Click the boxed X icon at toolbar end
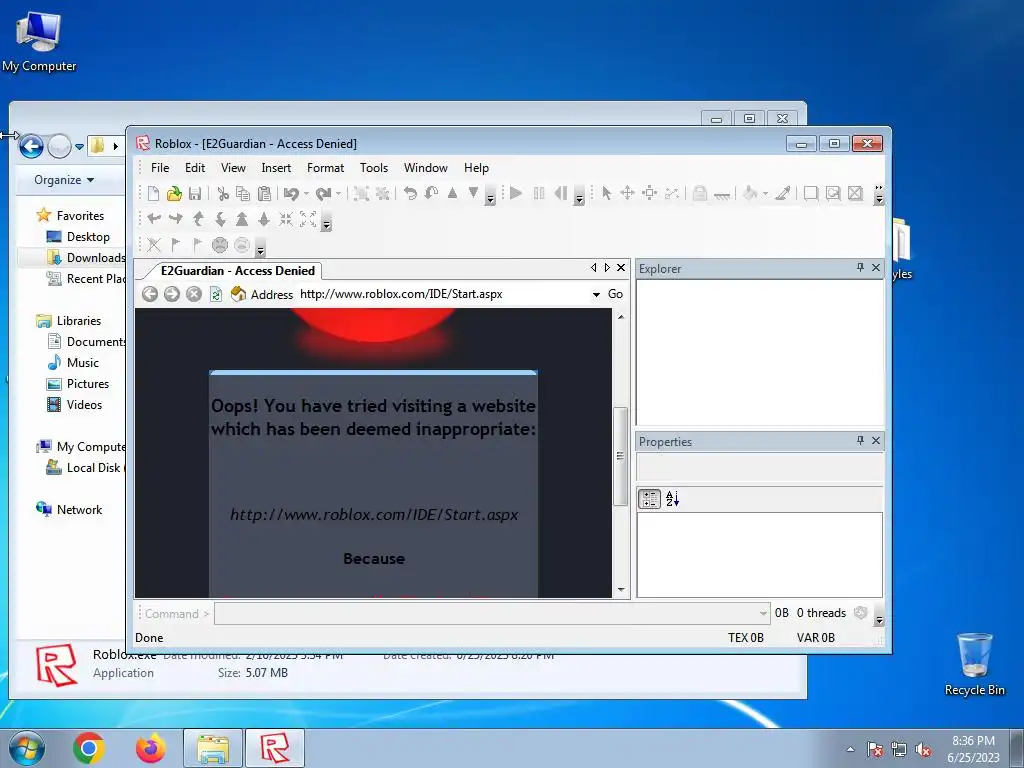This screenshot has width=1024, height=768. [855, 193]
